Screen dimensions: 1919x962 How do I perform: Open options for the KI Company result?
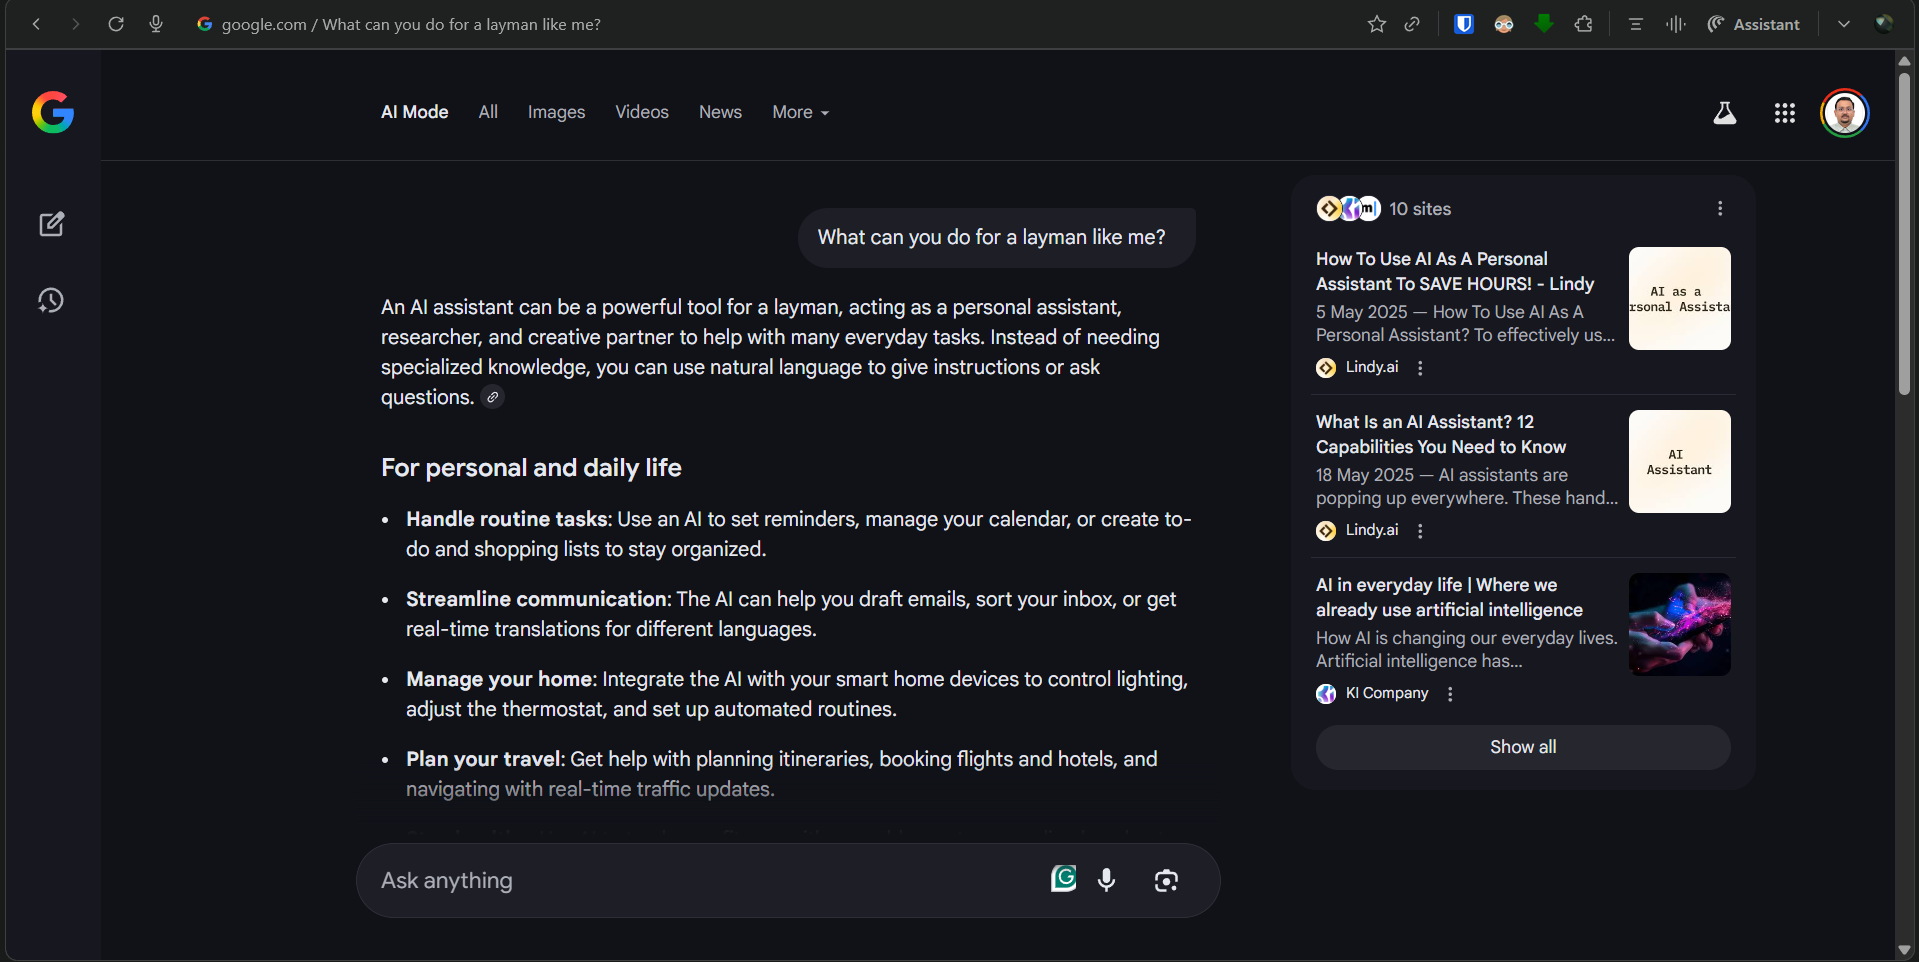tap(1450, 694)
